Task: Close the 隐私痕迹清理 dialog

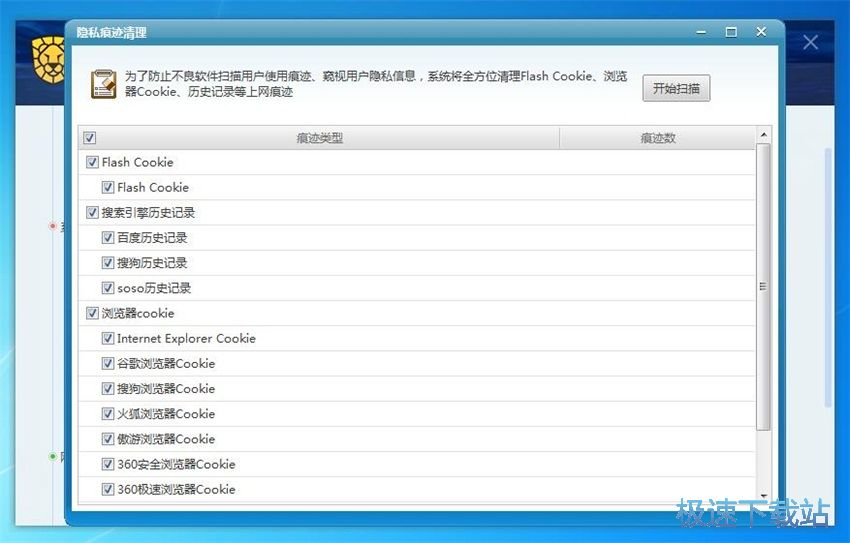Action: coord(761,32)
